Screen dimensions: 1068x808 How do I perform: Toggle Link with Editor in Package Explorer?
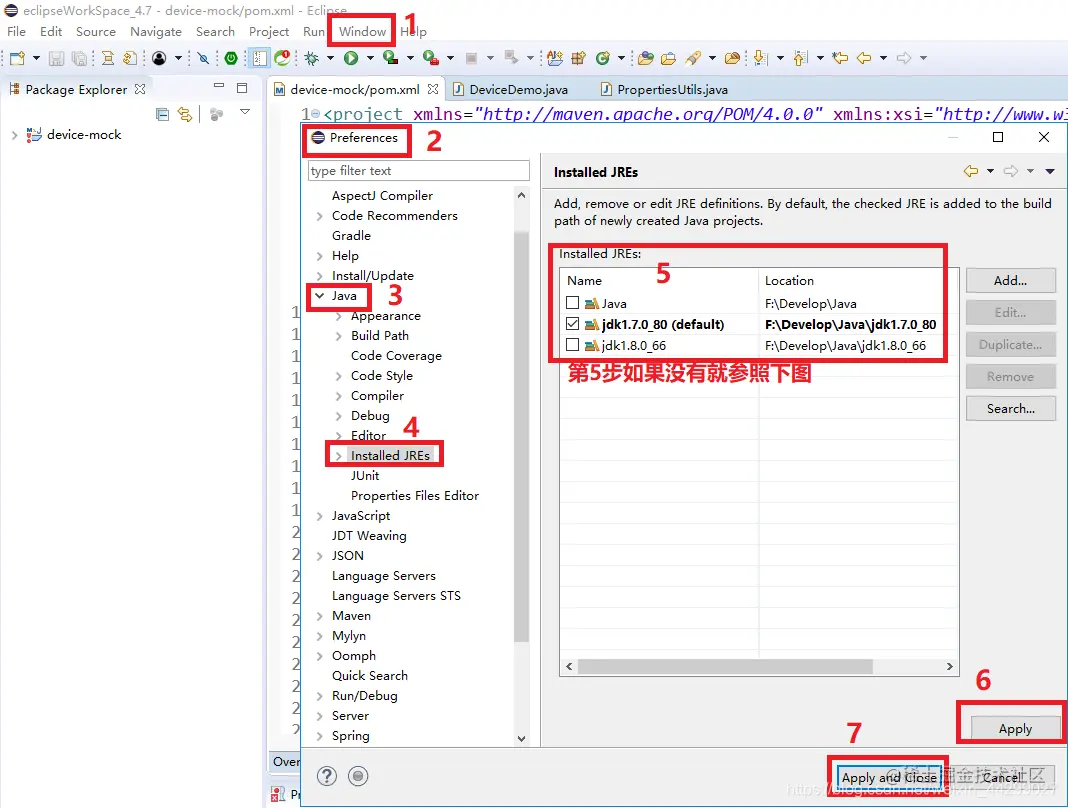point(185,114)
